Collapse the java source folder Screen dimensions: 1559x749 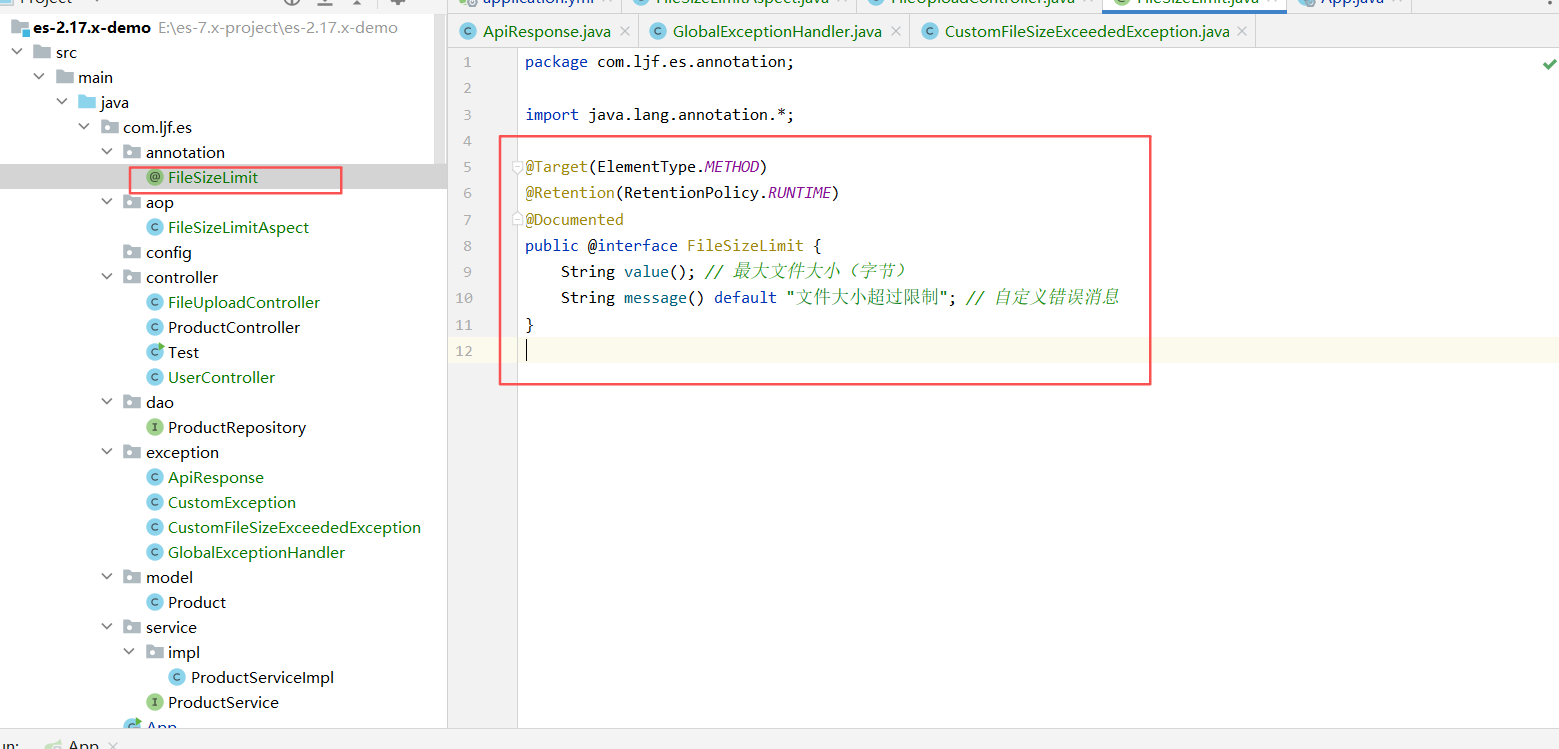(x=62, y=102)
